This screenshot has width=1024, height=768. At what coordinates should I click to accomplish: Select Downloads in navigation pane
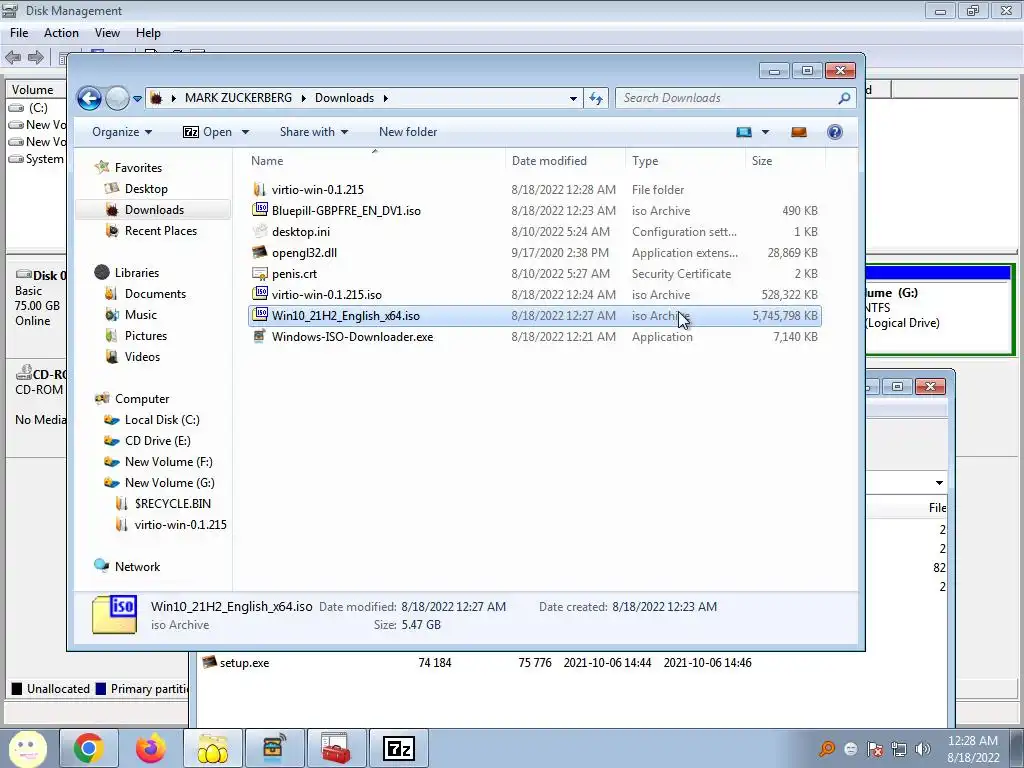click(154, 210)
